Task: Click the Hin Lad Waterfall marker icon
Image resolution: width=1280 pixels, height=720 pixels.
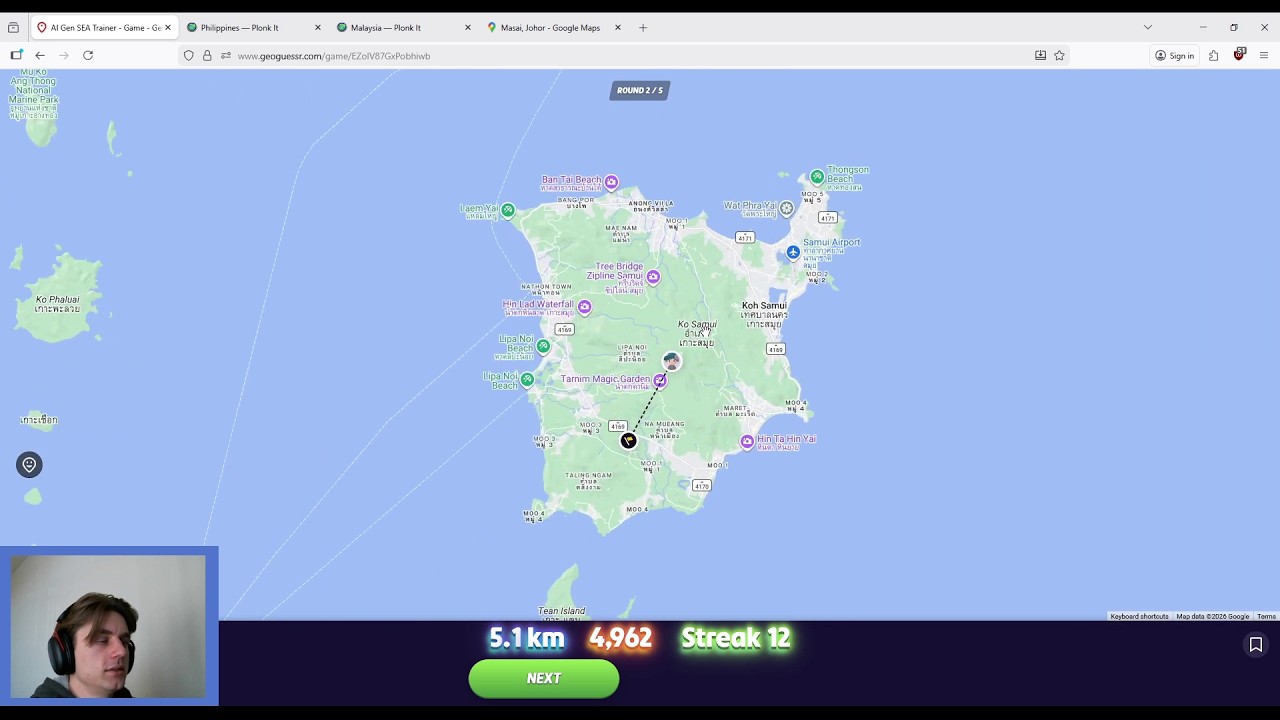Action: tap(584, 307)
